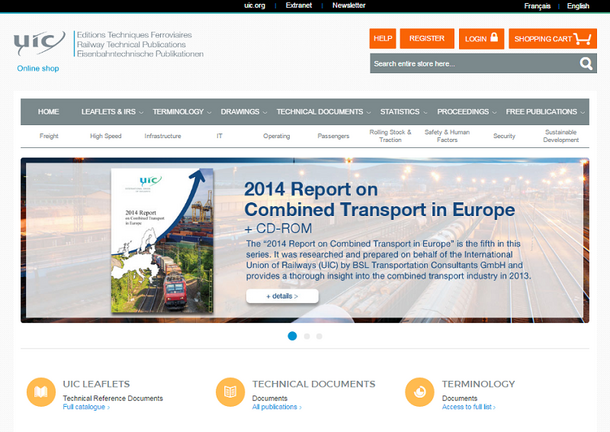Open the Access to full list link
The width and height of the screenshot is (610, 432).
[469, 407]
